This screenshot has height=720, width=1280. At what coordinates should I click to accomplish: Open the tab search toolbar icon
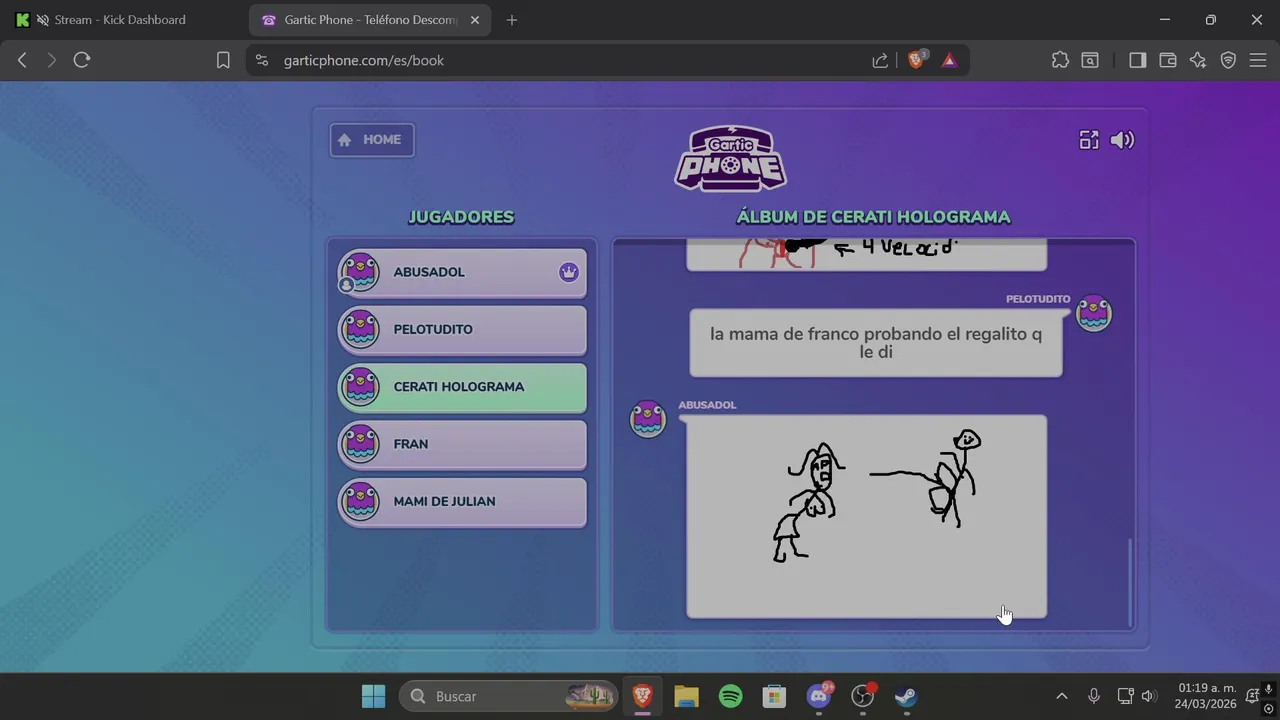pos(1090,60)
